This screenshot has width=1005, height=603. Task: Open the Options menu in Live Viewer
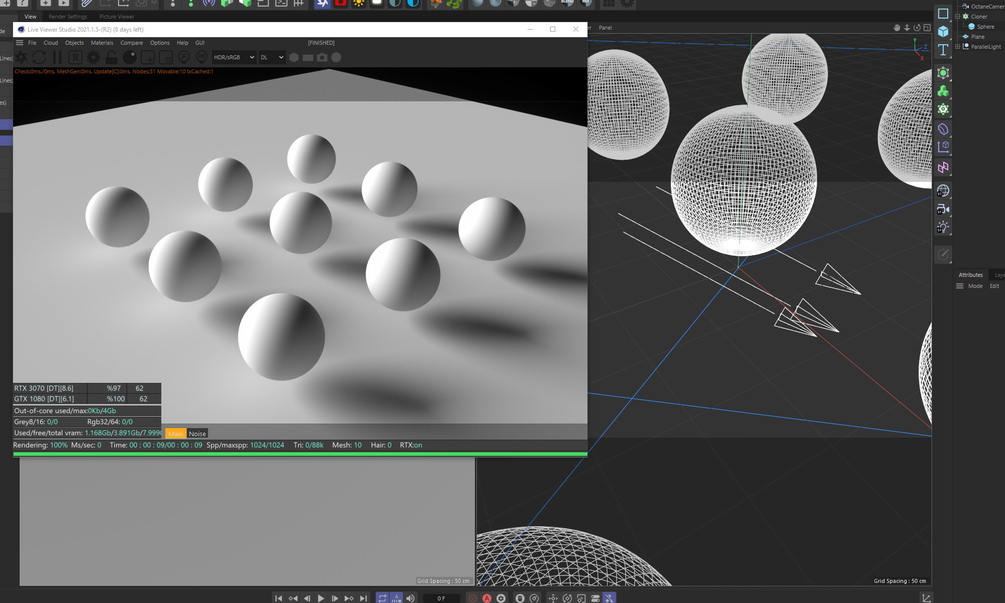(x=160, y=43)
